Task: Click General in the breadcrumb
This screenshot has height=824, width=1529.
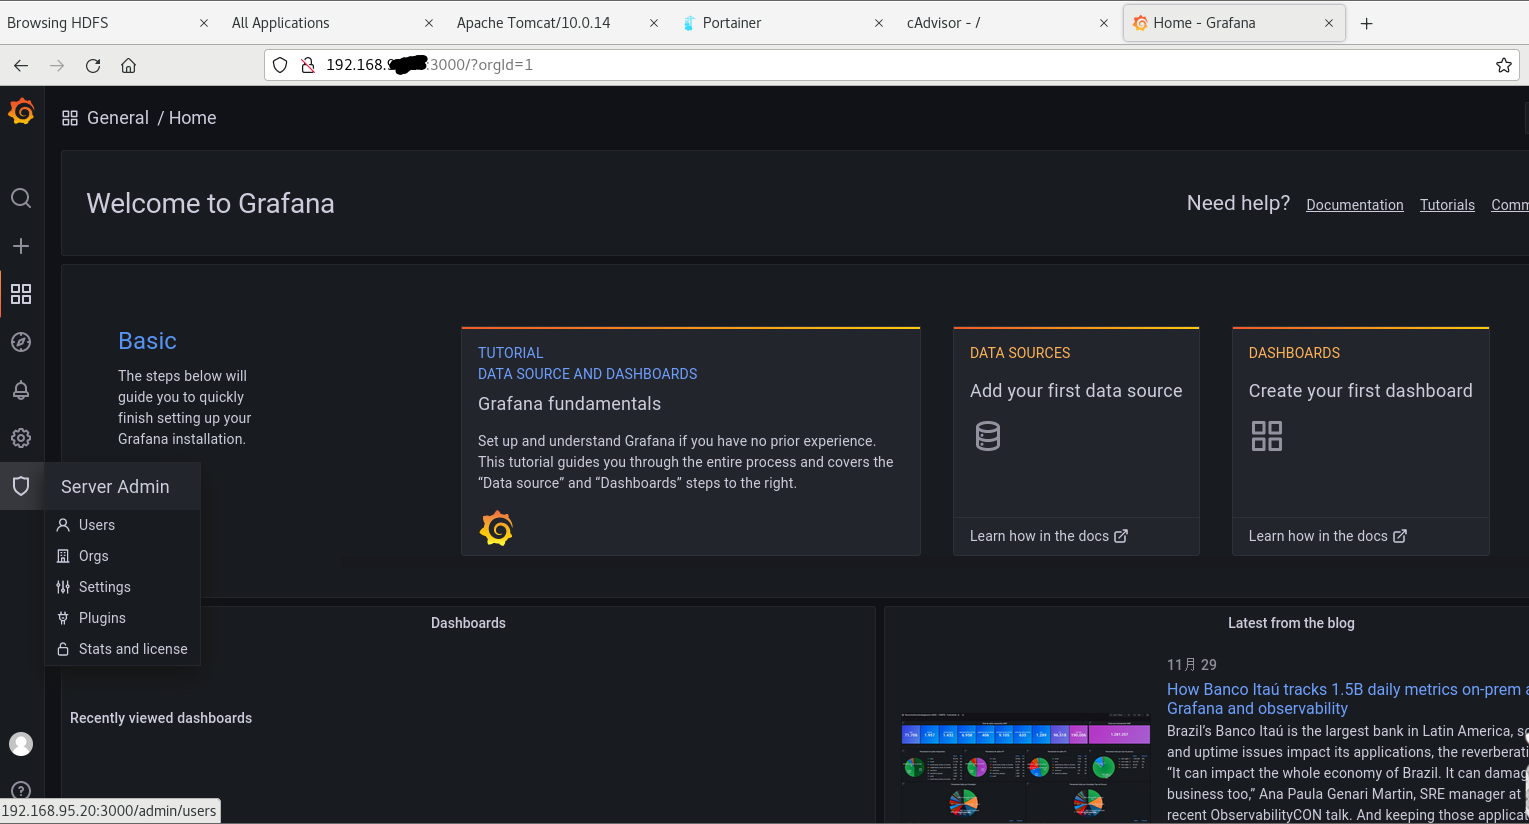Action: tap(118, 118)
